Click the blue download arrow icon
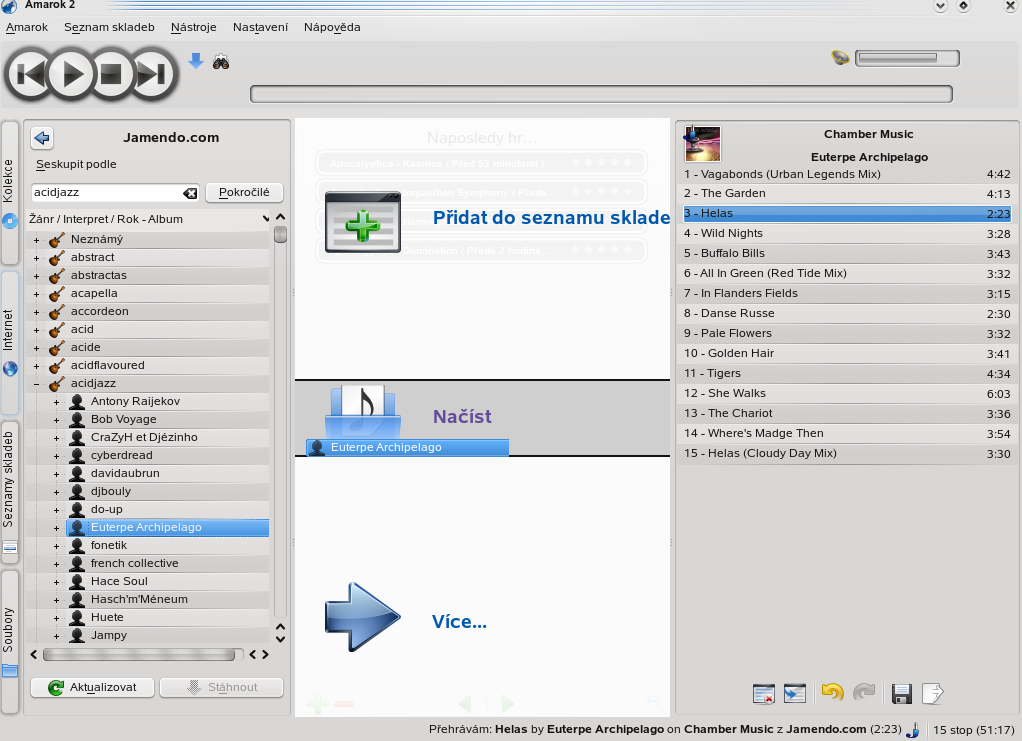 point(196,61)
